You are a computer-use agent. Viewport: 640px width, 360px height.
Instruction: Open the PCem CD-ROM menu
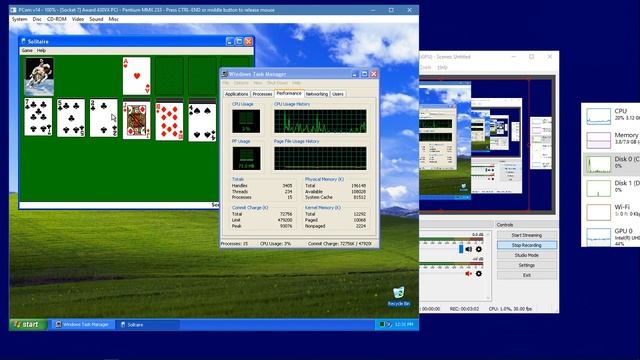pos(56,19)
